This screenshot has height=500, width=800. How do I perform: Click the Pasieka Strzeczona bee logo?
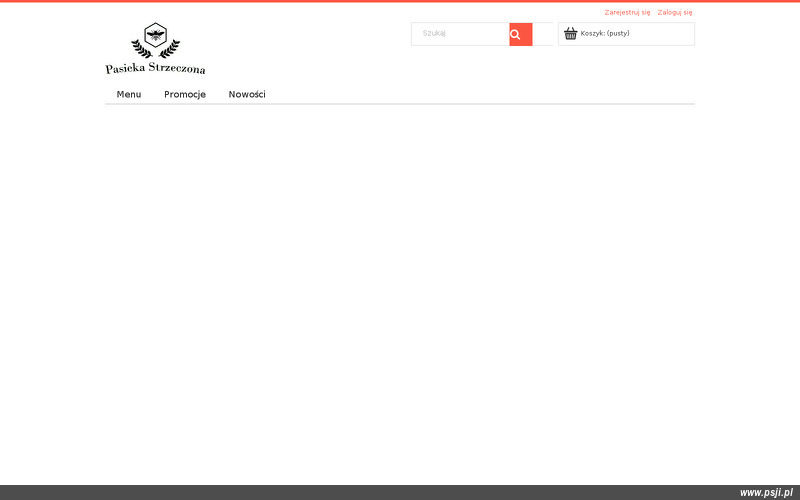point(155,48)
